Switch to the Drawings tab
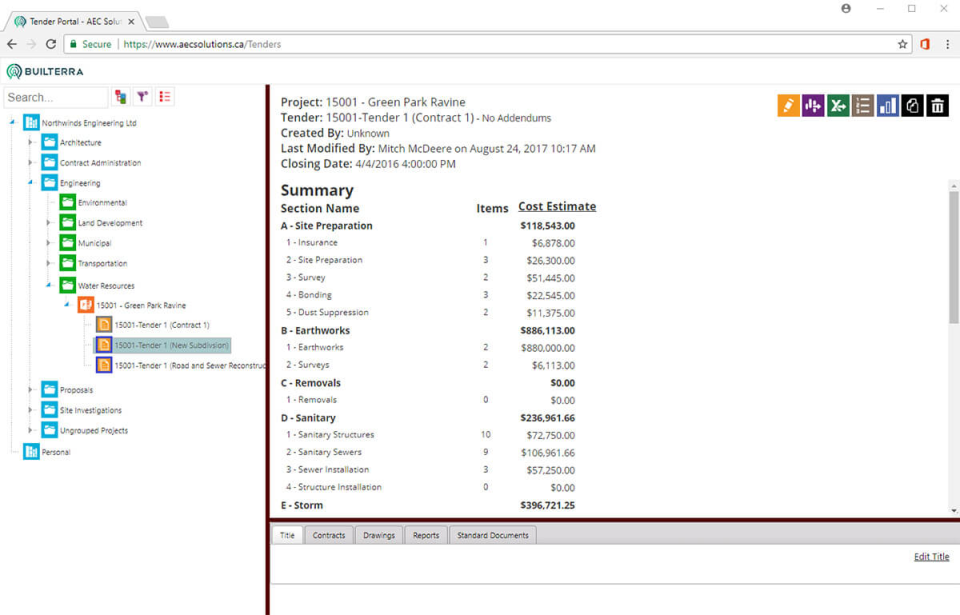The height and width of the screenshot is (615, 960). click(x=378, y=535)
